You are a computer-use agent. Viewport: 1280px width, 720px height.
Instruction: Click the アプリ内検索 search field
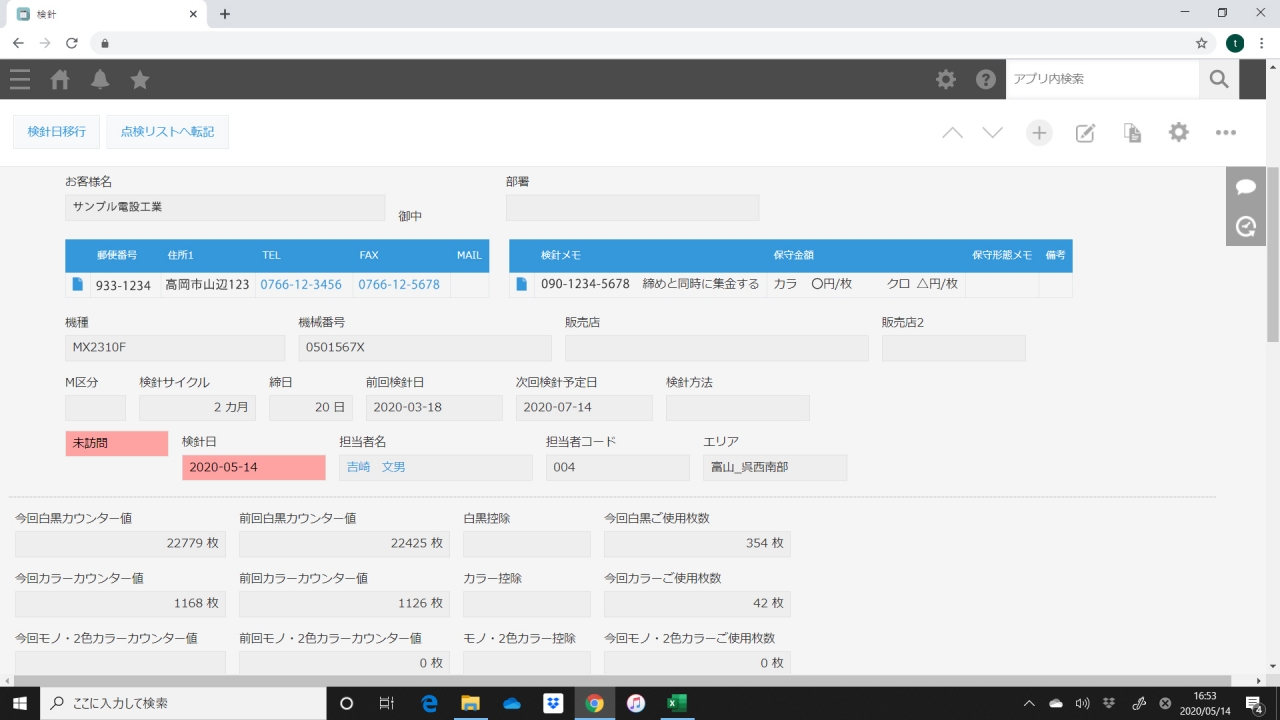[x=1102, y=79]
